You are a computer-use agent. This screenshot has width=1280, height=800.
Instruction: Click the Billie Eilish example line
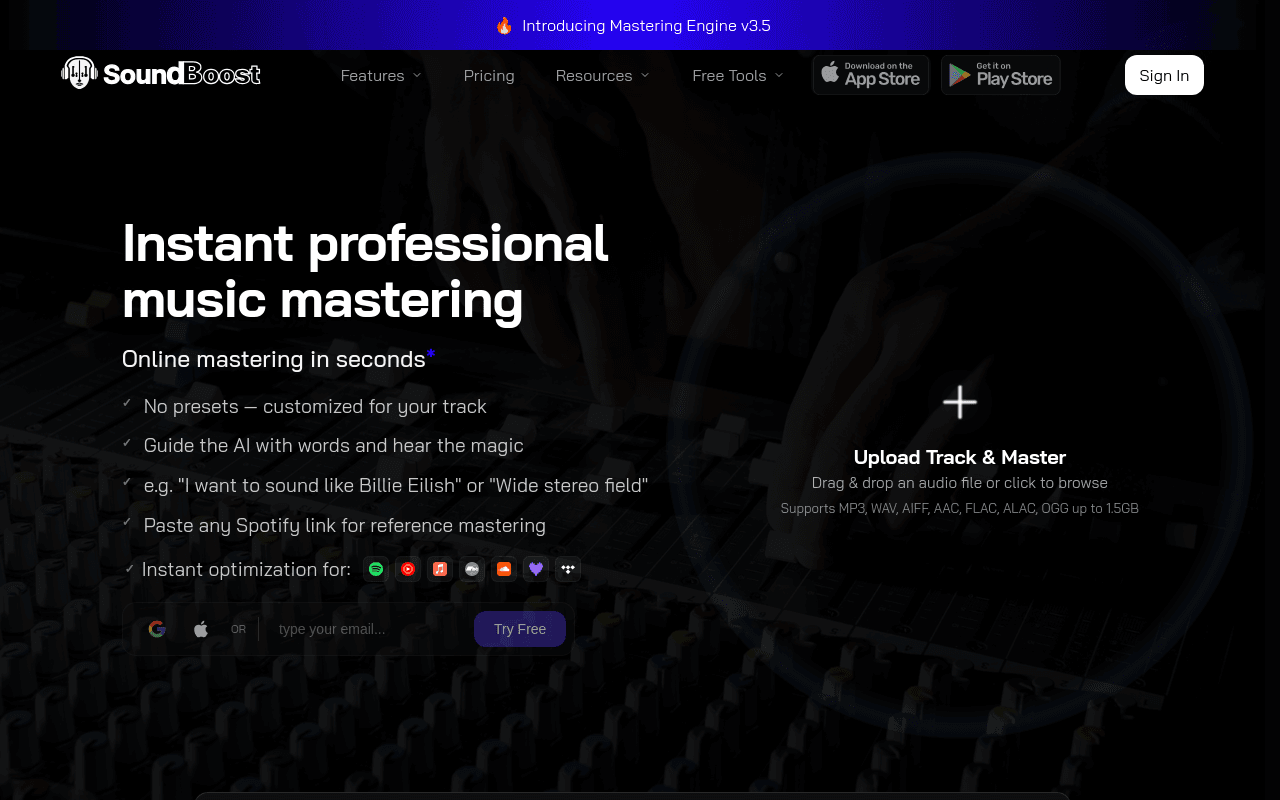[x=395, y=485]
